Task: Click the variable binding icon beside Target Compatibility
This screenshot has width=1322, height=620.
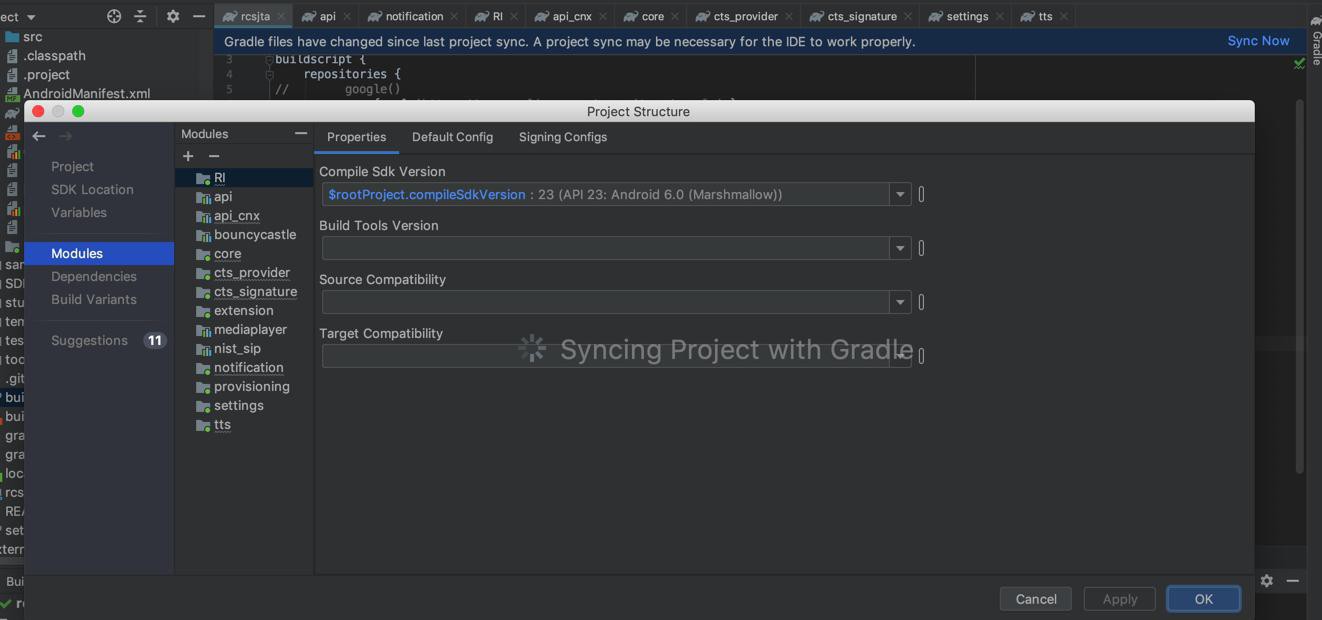Action: [x=921, y=356]
